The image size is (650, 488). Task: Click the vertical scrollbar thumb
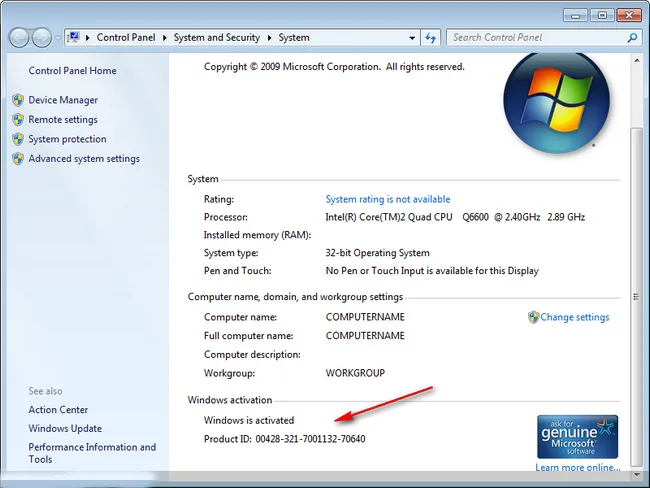tap(636, 297)
